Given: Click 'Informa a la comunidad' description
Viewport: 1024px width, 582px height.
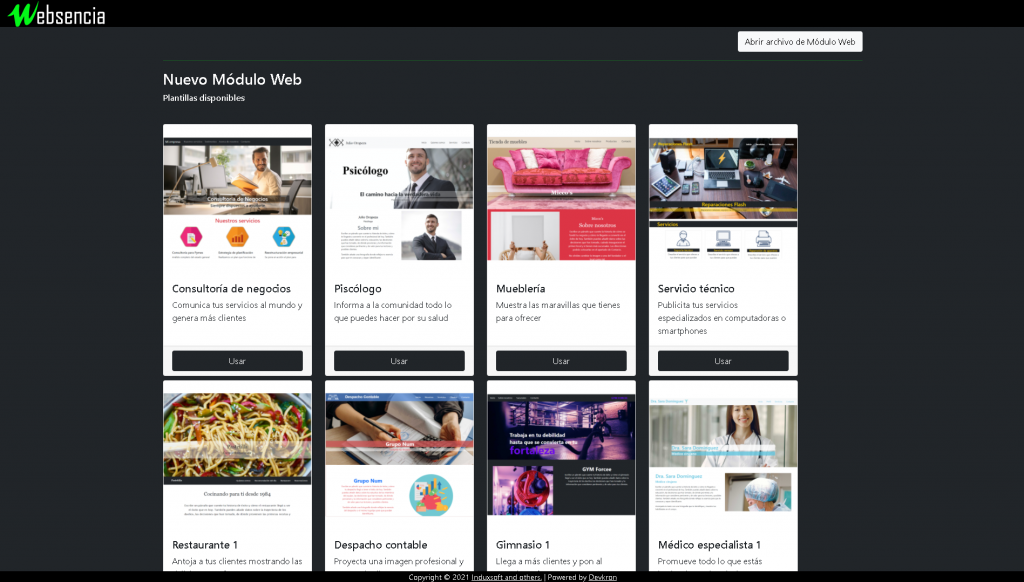Looking at the screenshot, I should pyautogui.click(x=393, y=312).
